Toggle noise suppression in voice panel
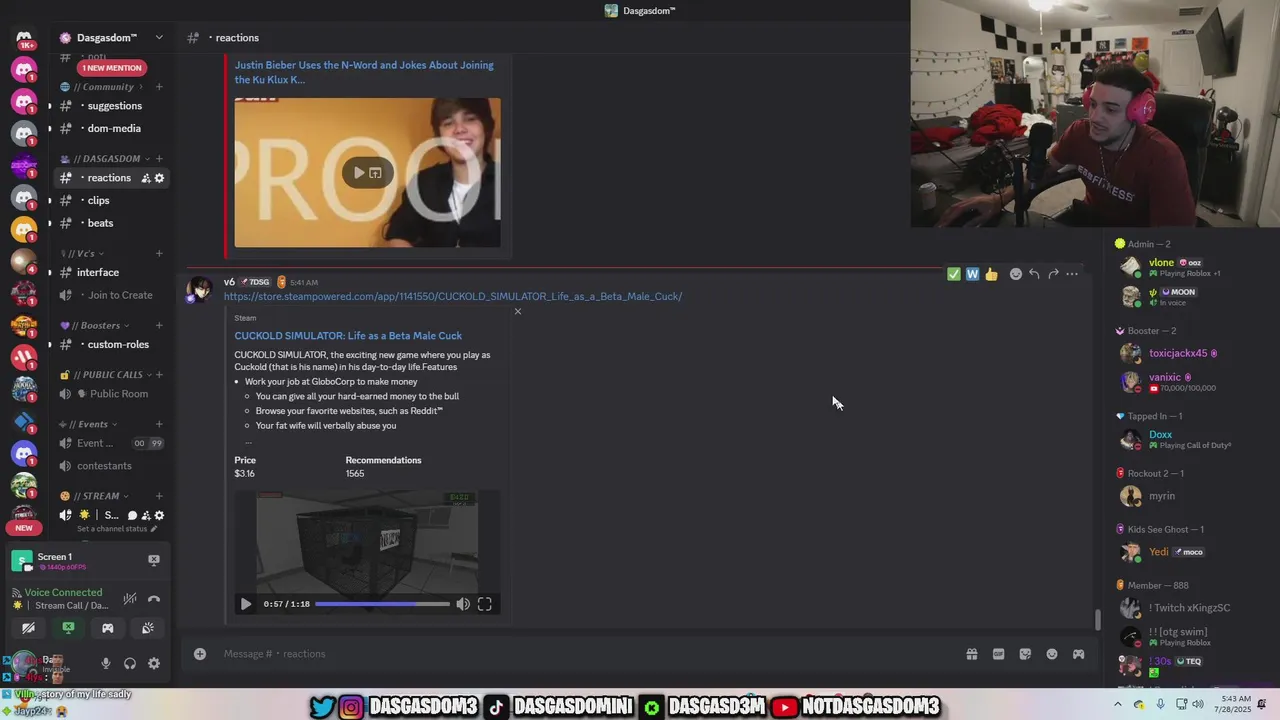Image resolution: width=1280 pixels, height=720 pixels. tap(130, 599)
